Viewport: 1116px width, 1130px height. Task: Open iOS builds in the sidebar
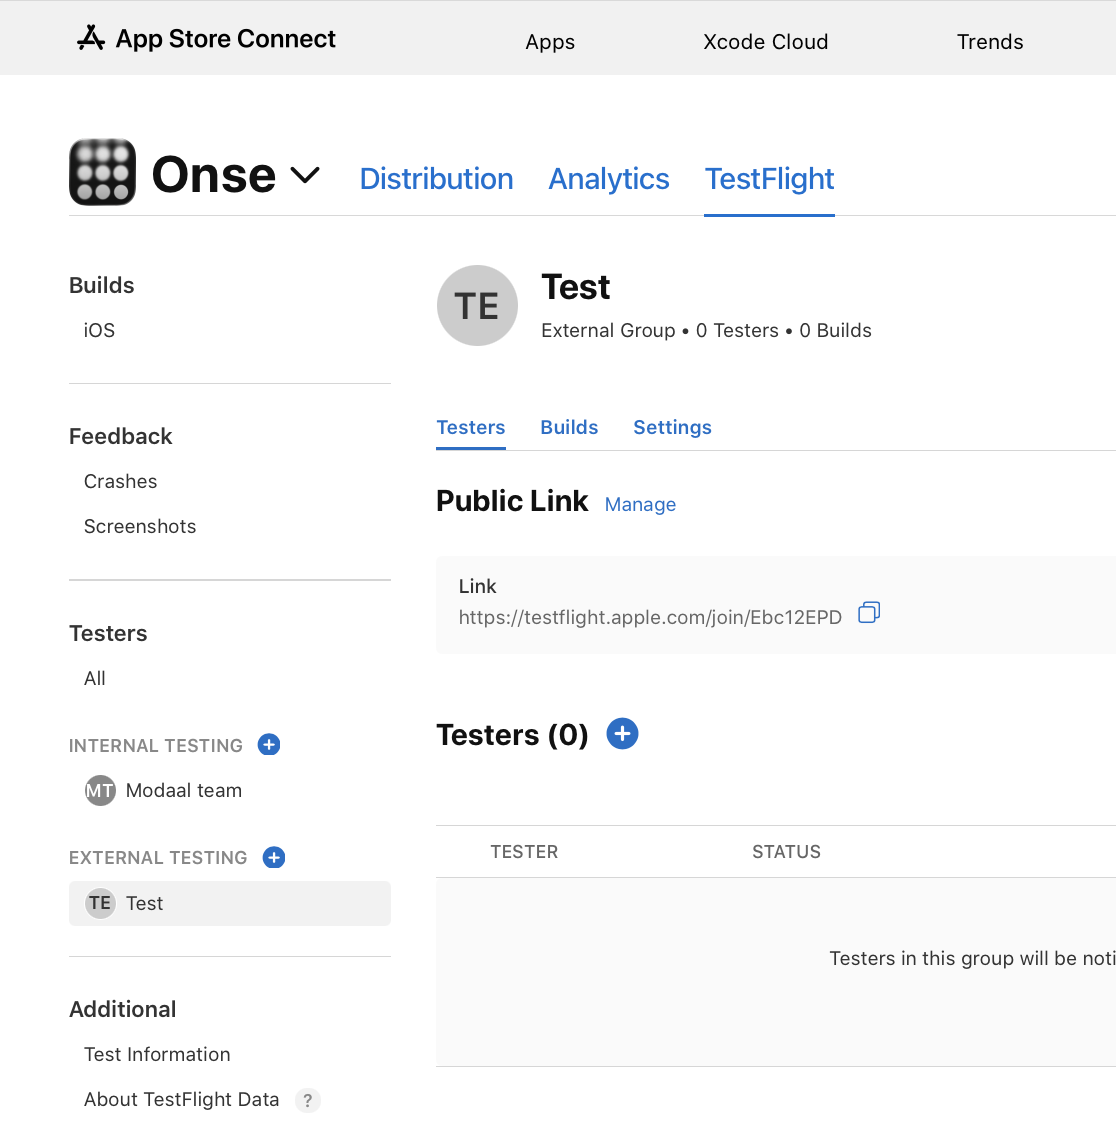(99, 330)
